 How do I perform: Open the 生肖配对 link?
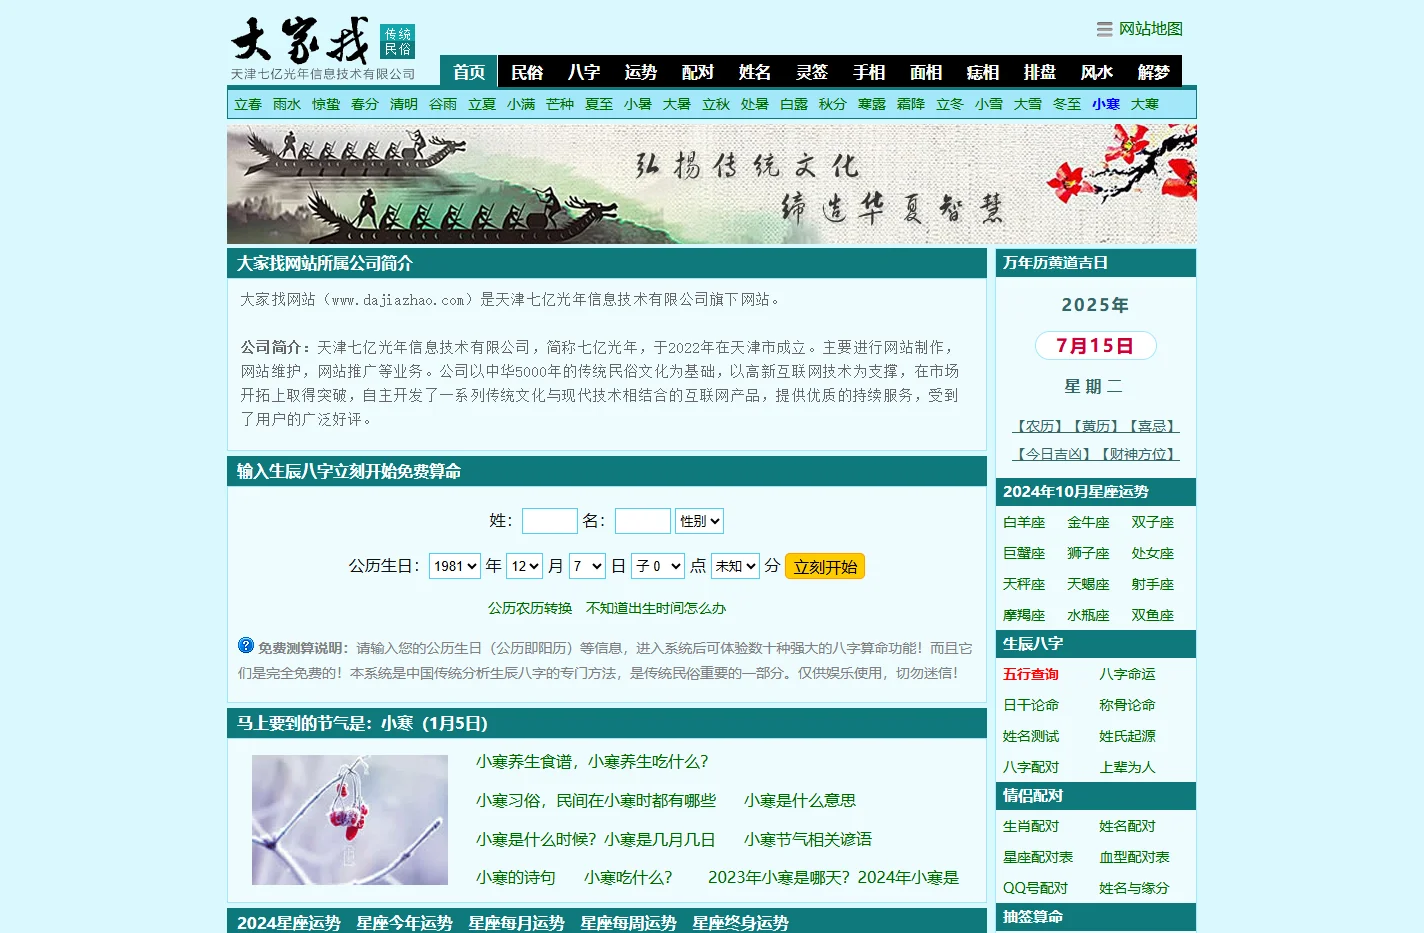coord(1030,826)
